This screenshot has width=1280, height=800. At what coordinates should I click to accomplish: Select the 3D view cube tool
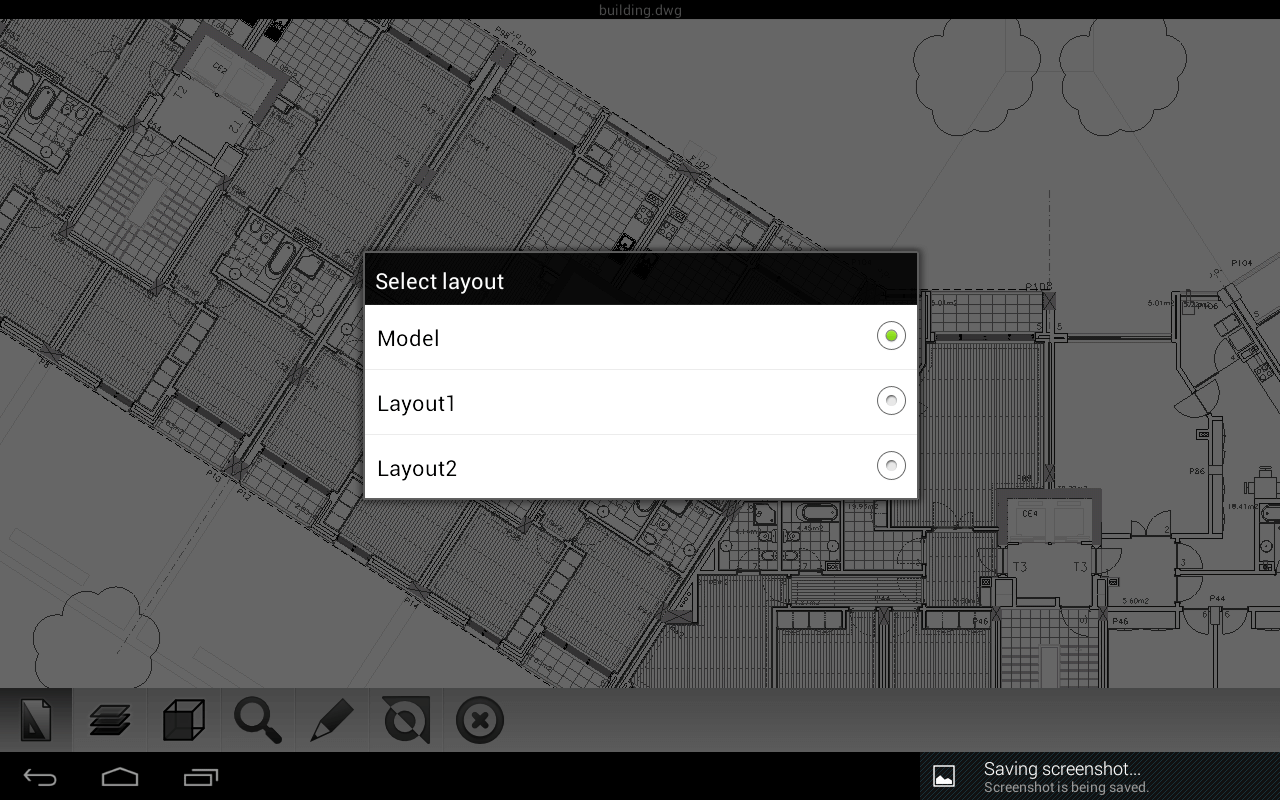[x=183, y=719]
